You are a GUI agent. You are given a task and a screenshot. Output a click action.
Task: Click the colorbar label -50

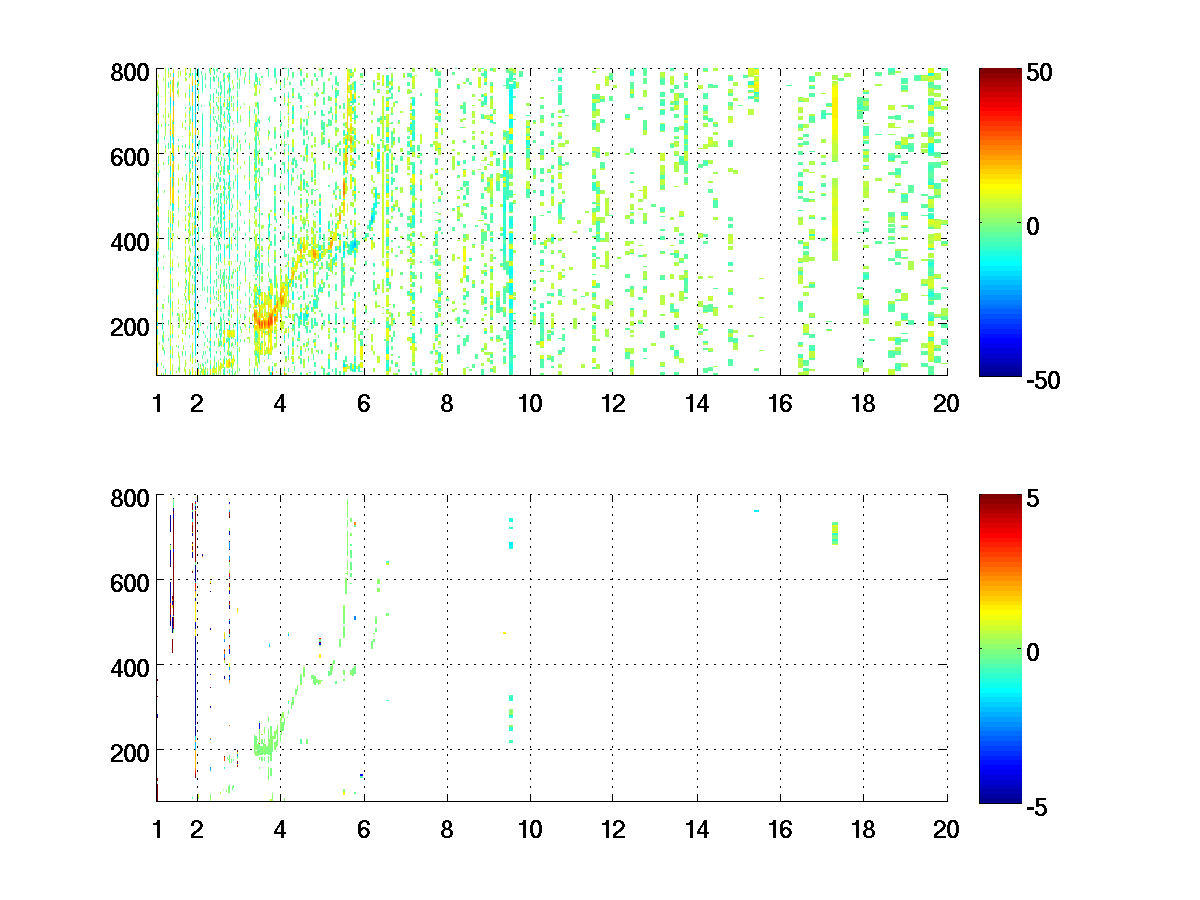coord(1043,380)
